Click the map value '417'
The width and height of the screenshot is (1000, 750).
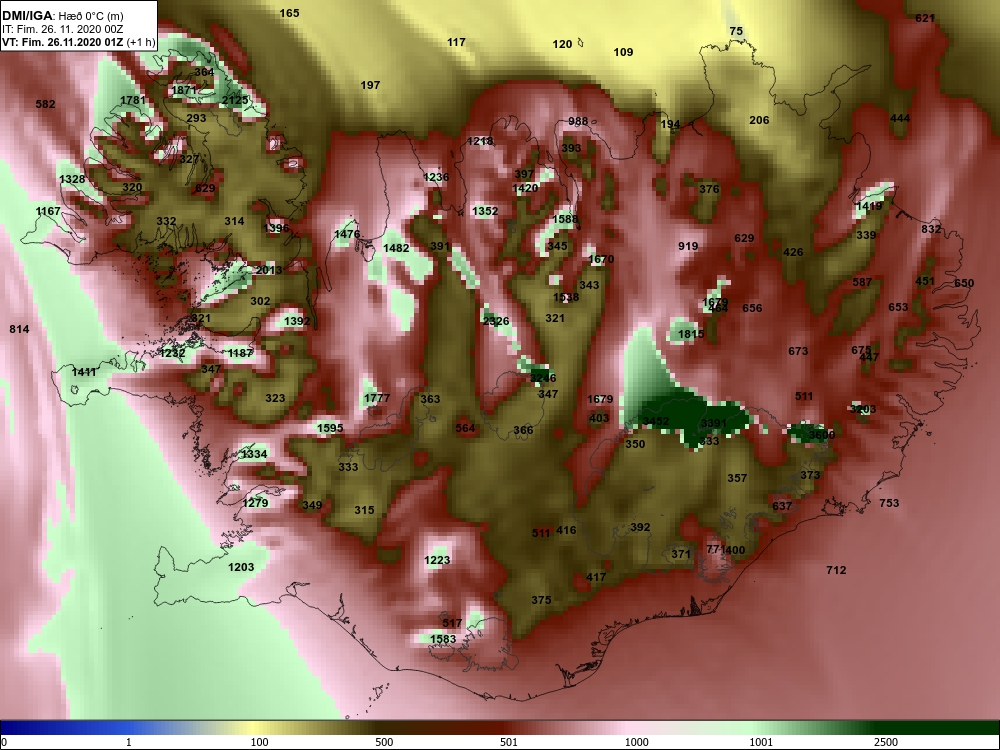tap(596, 577)
